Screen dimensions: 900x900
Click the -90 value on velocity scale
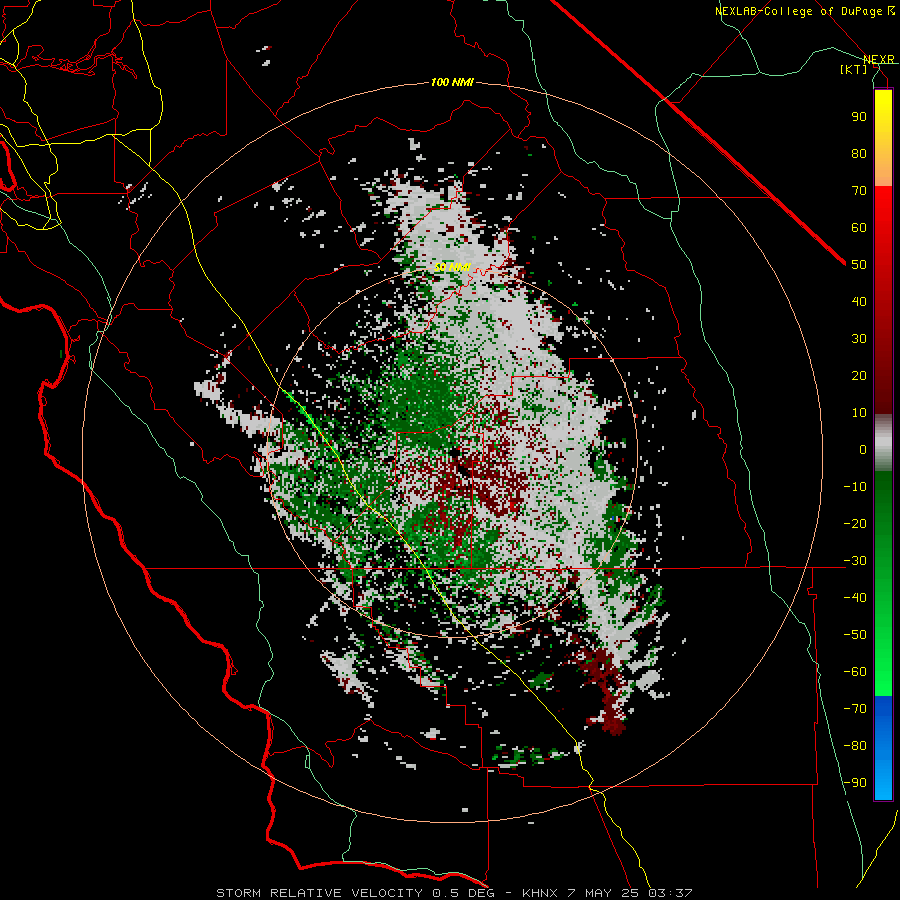[x=855, y=783]
